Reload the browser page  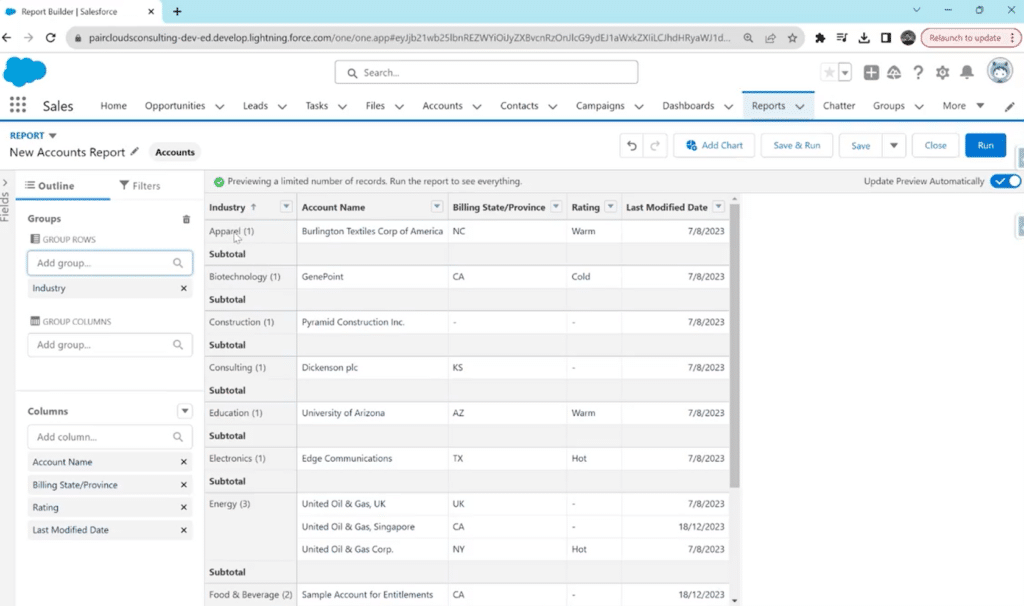[x=50, y=38]
